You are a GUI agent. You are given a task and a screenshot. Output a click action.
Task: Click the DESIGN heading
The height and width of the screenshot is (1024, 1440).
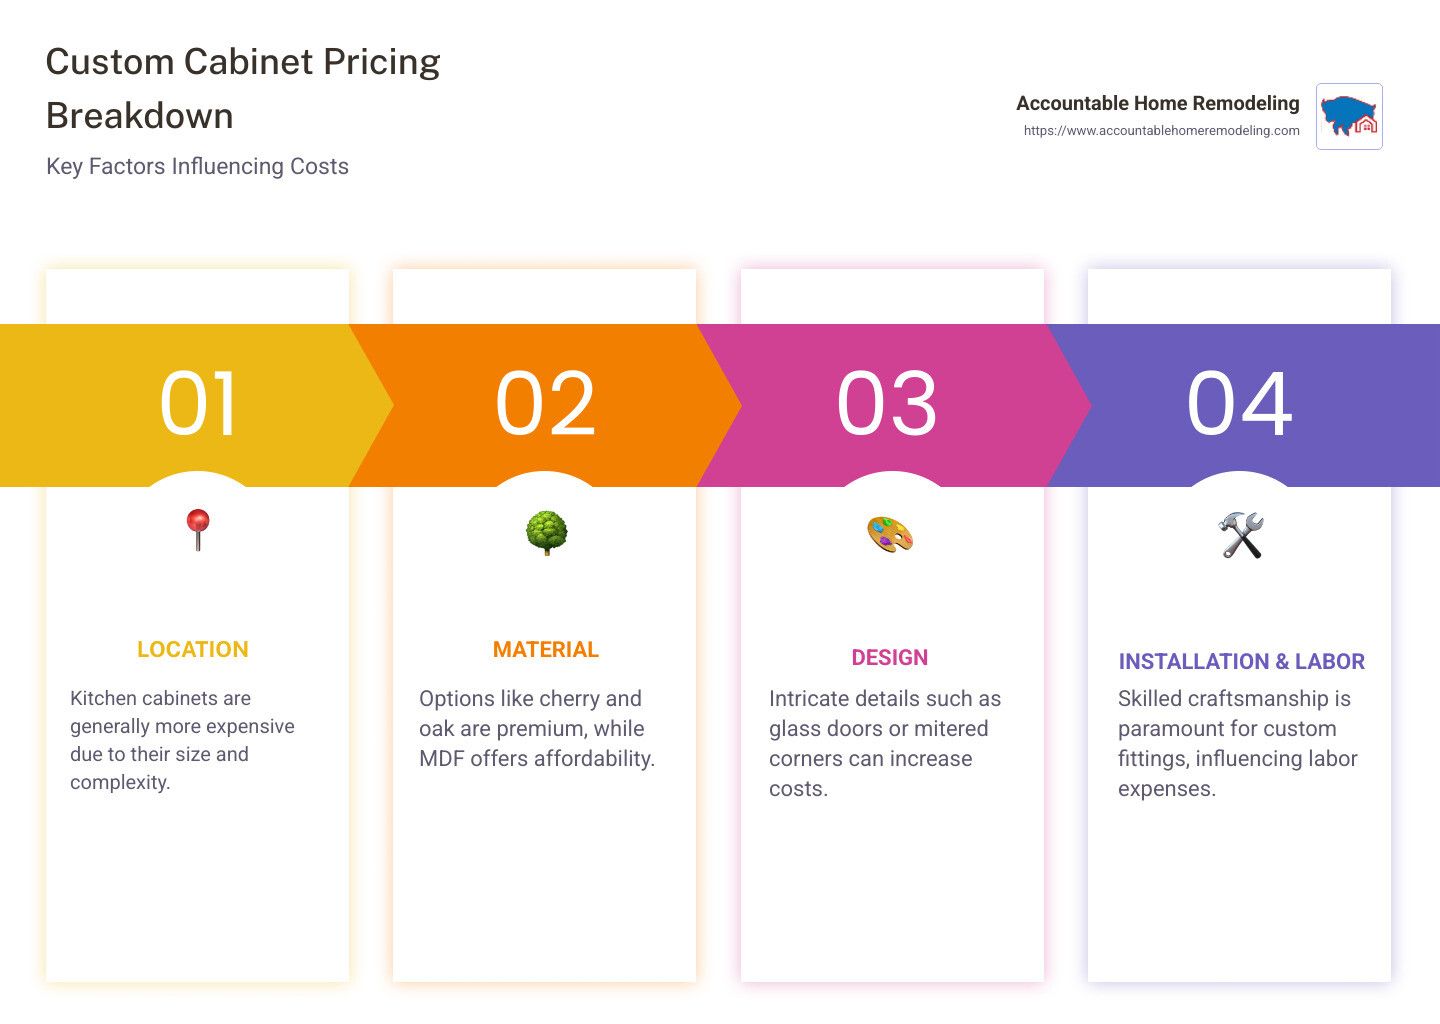(890, 657)
